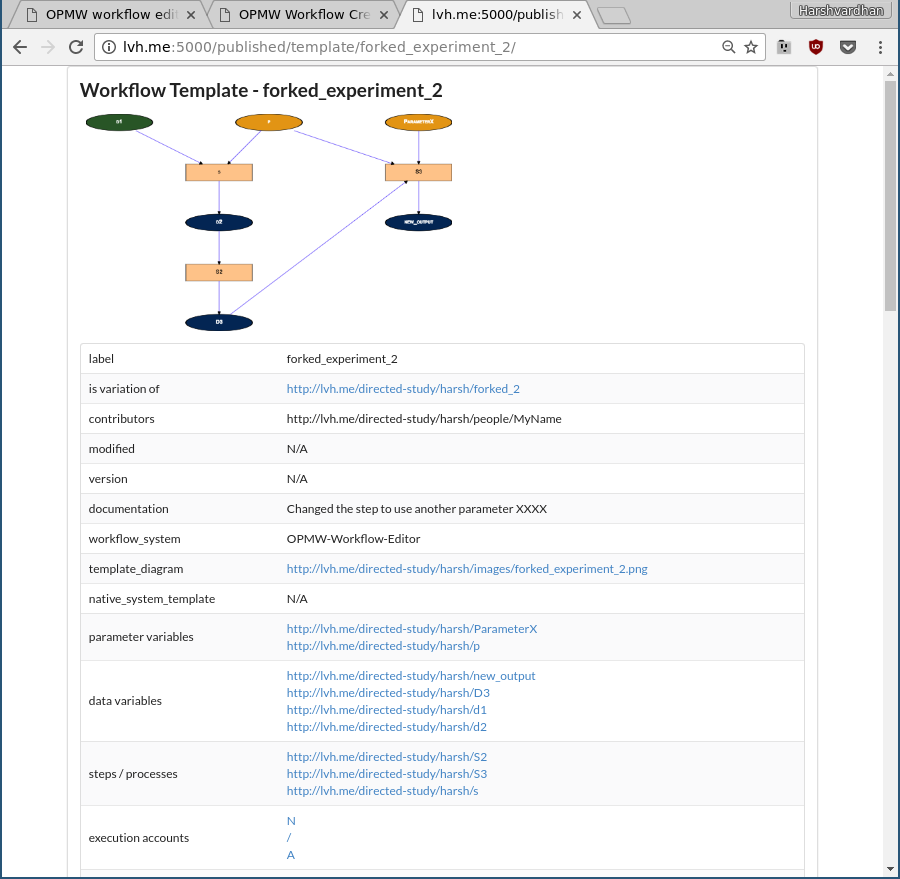Select the lvh.me:5000/published tab
The height and width of the screenshot is (879, 900).
[x=492, y=14]
